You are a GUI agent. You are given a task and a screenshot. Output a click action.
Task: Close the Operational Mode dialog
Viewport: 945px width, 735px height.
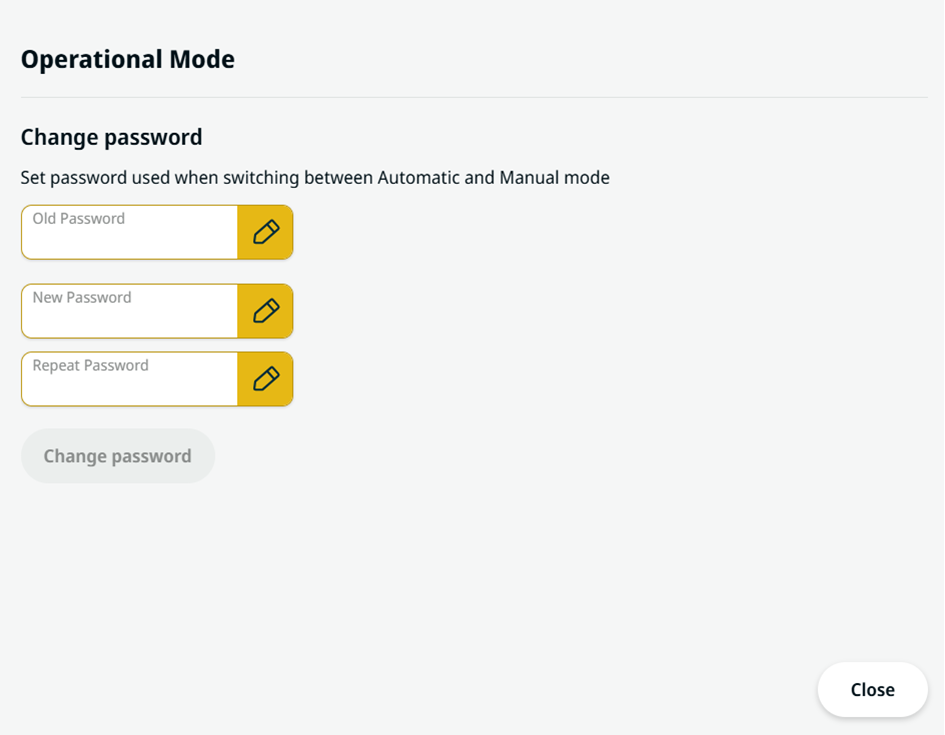tap(872, 690)
